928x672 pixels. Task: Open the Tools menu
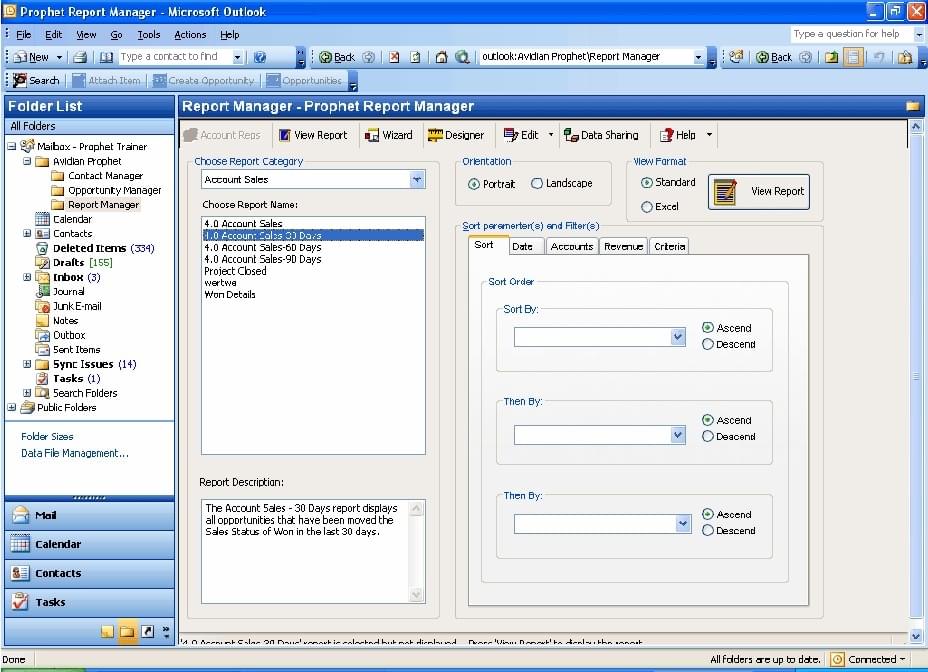pos(149,35)
